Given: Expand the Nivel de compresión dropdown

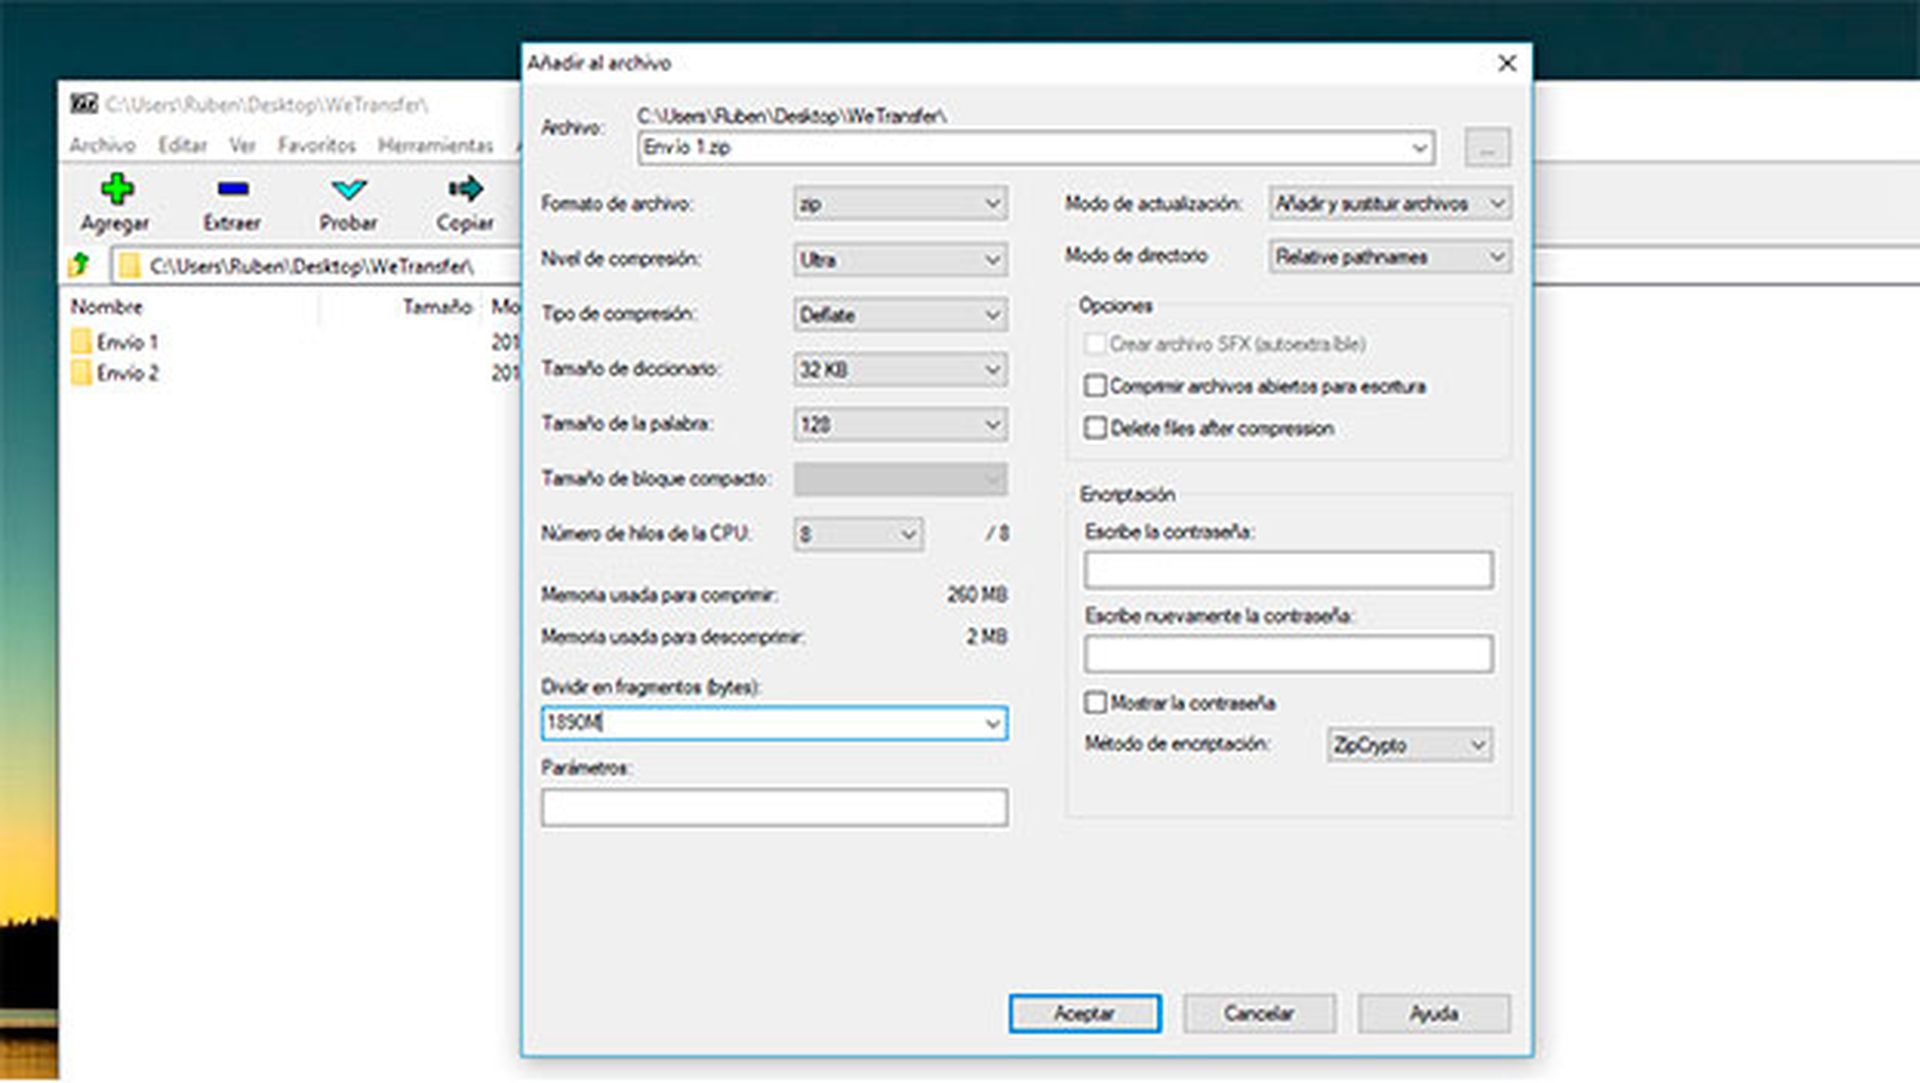Looking at the screenshot, I should click(x=900, y=260).
